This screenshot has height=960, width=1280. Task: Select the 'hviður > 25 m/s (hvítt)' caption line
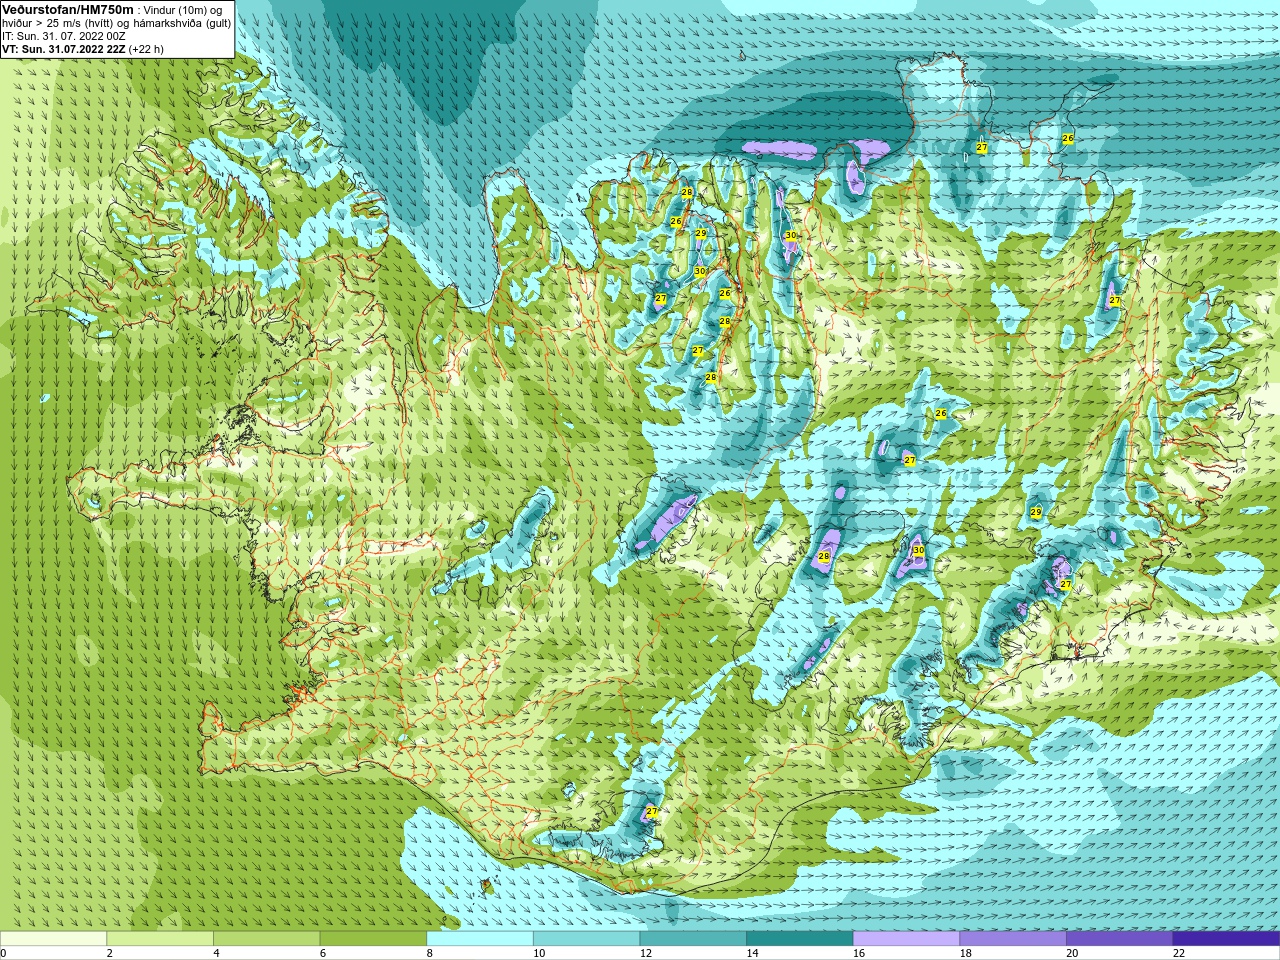[x=116, y=23]
